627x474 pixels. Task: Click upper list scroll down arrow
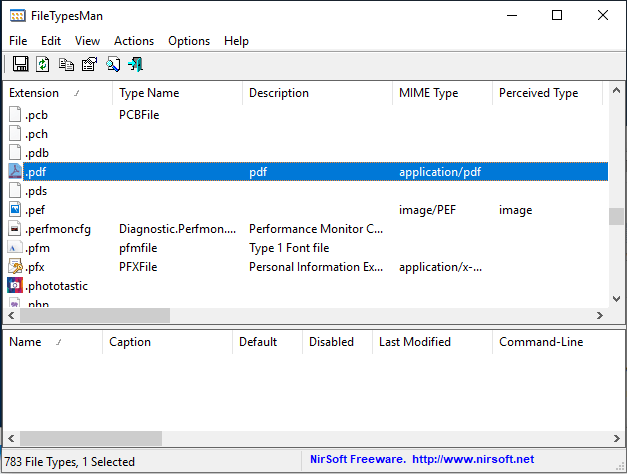(616, 299)
